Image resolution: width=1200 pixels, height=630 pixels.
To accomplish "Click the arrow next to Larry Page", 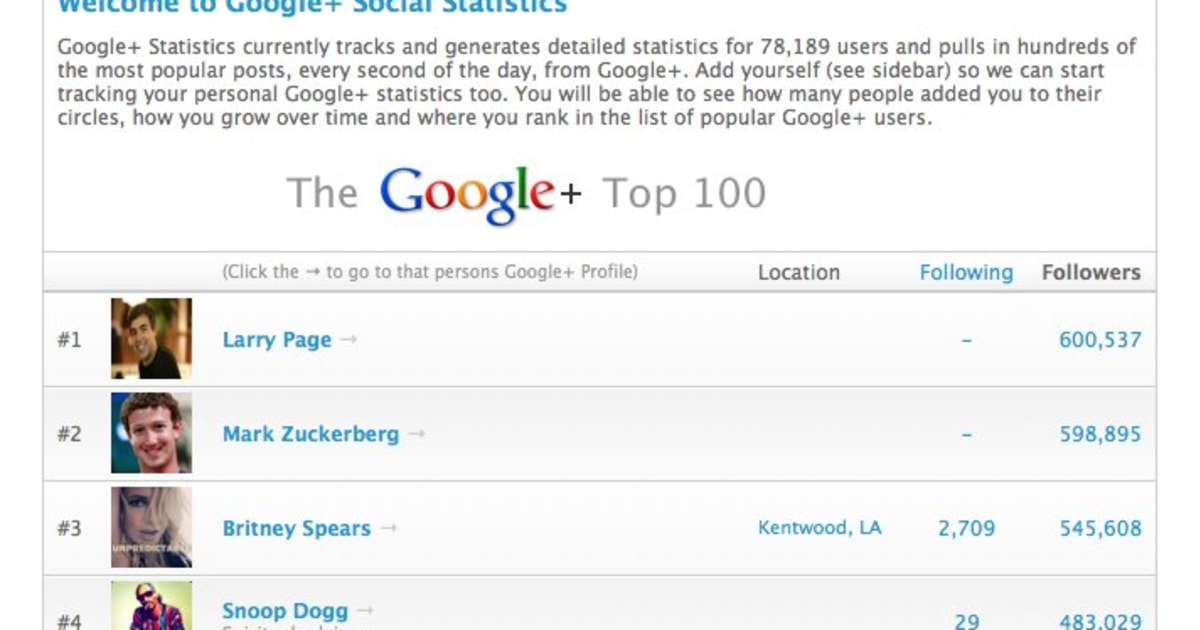I will (348, 340).
